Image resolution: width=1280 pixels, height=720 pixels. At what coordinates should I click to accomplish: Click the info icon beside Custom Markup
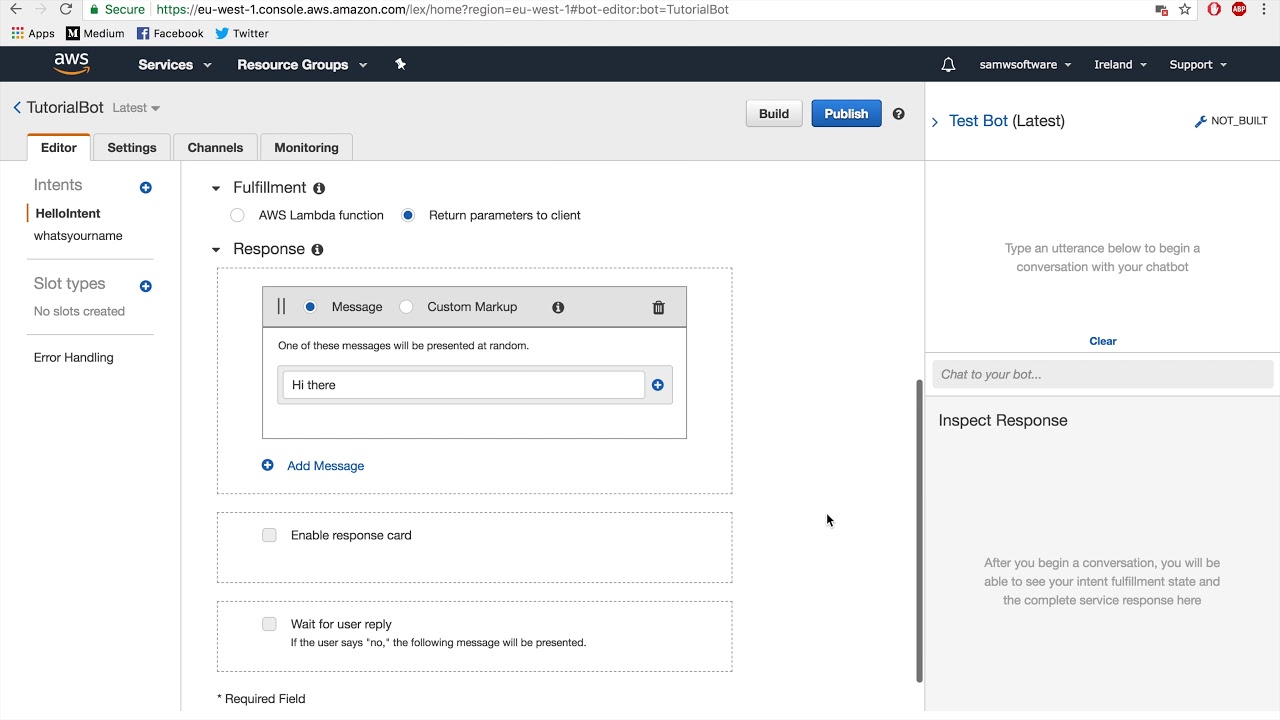558,307
